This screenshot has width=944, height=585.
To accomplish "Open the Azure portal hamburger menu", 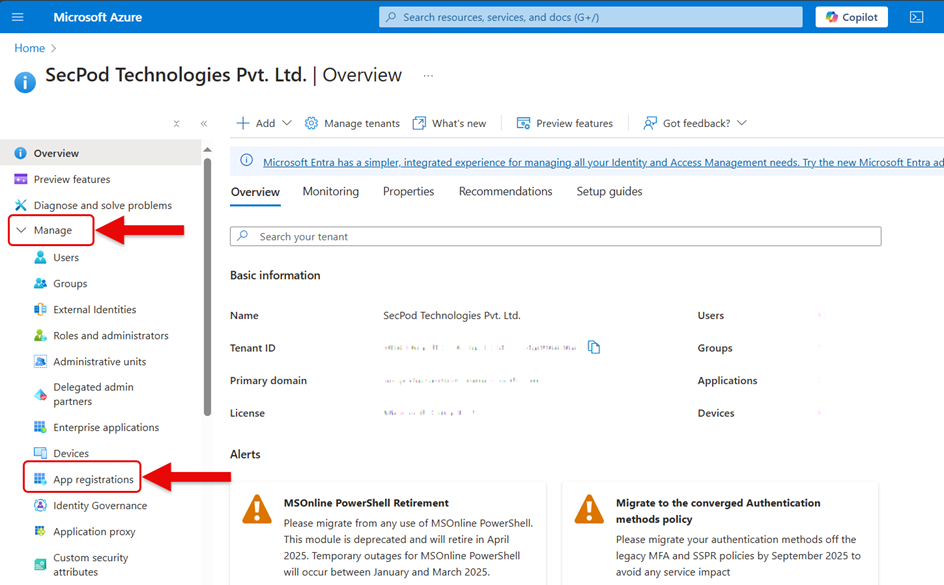I will [17, 17].
